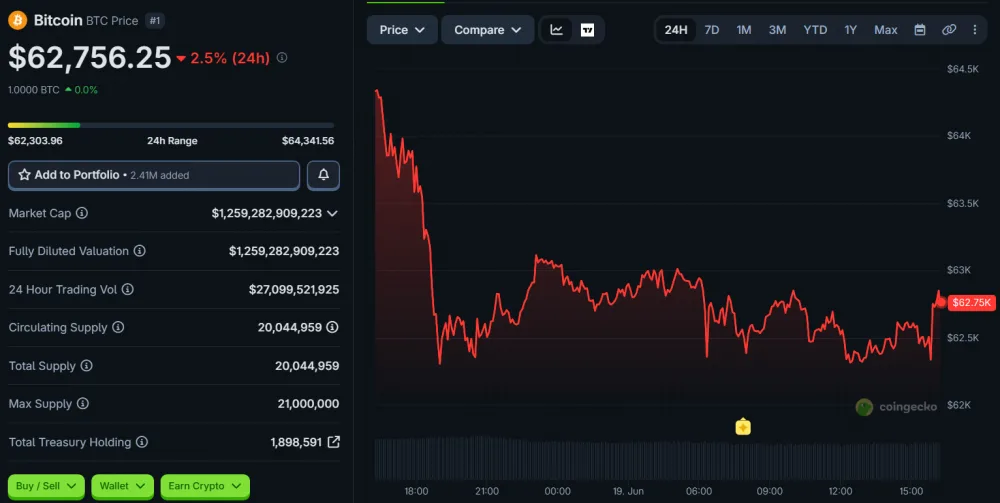Open the Compare dropdown
The image size is (1000, 503).
487,30
